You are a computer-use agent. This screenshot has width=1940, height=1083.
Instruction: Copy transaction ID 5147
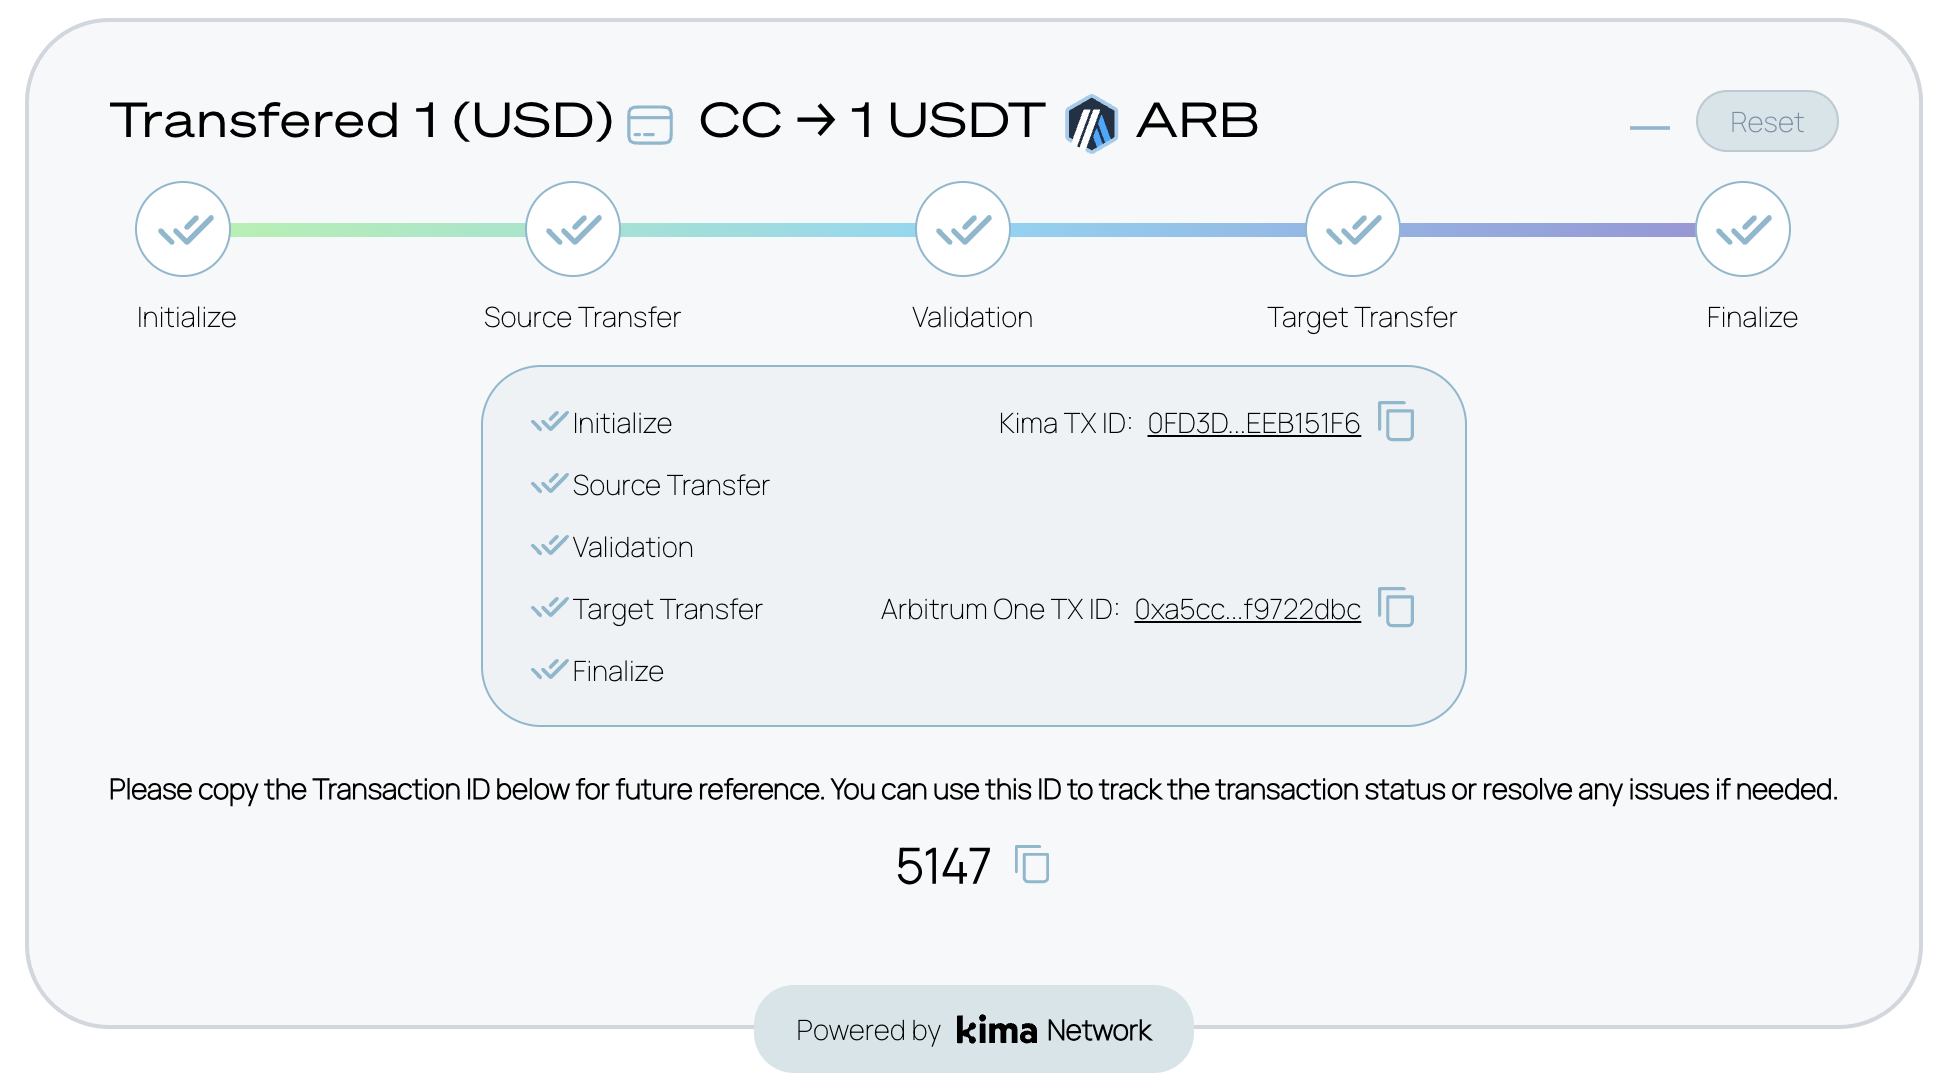[1032, 864]
